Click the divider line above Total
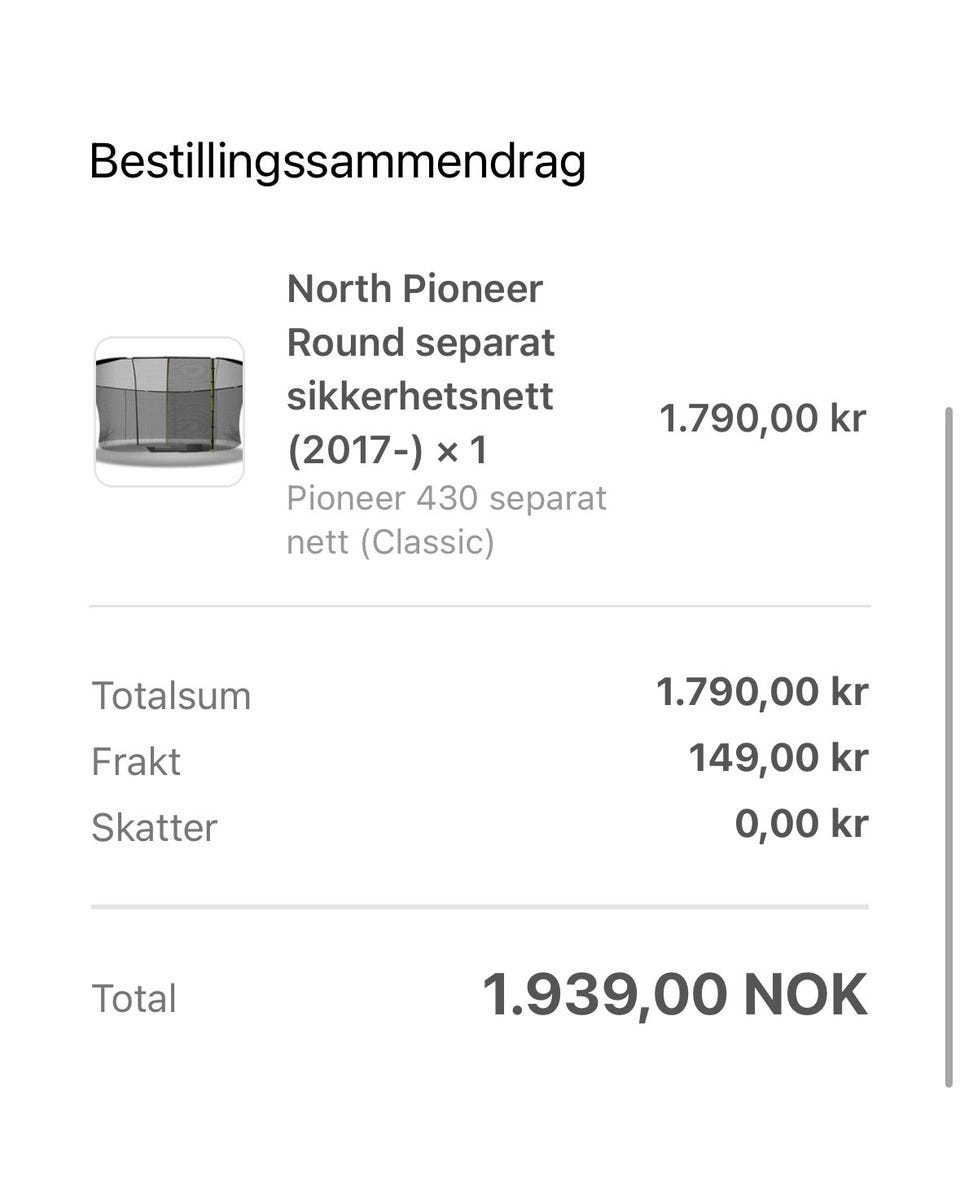The height and width of the screenshot is (1200, 960). (480, 907)
